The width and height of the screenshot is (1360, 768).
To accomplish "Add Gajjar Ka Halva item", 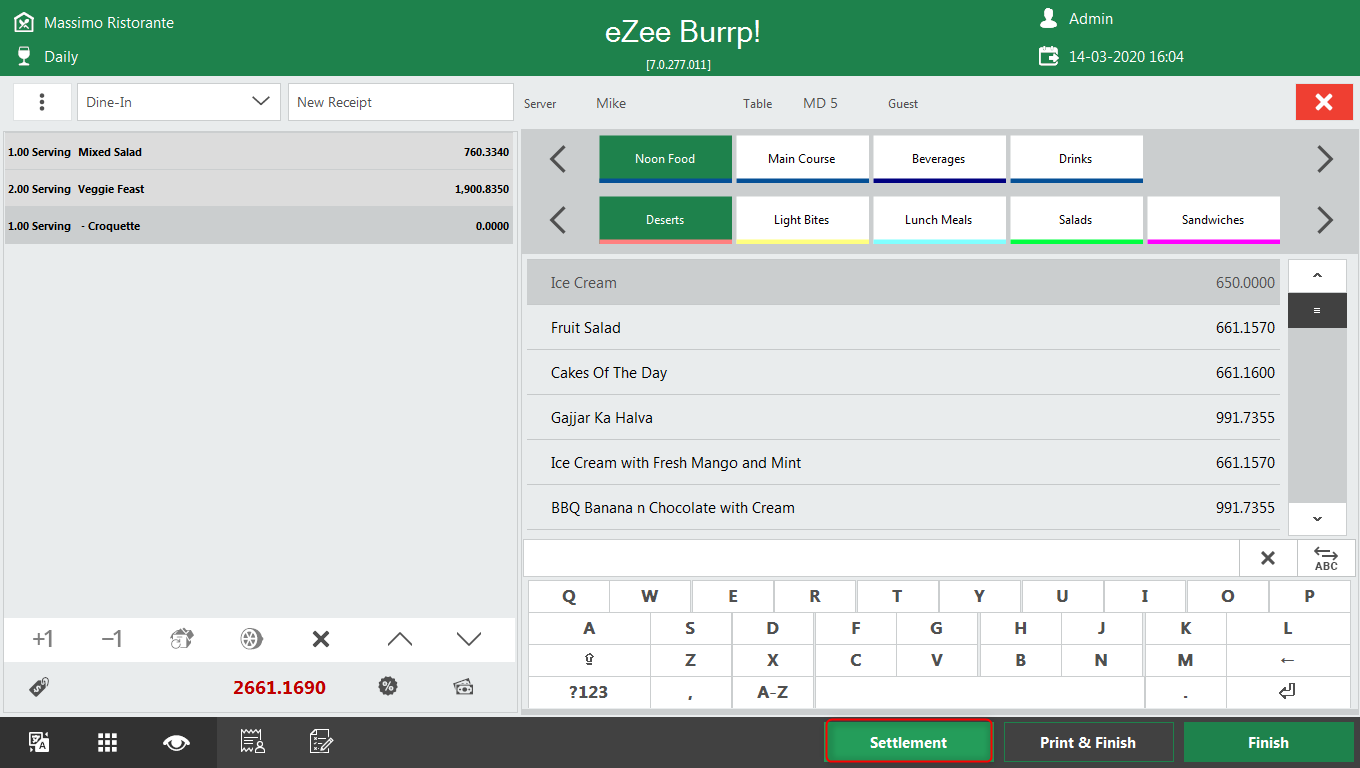I will (903, 418).
